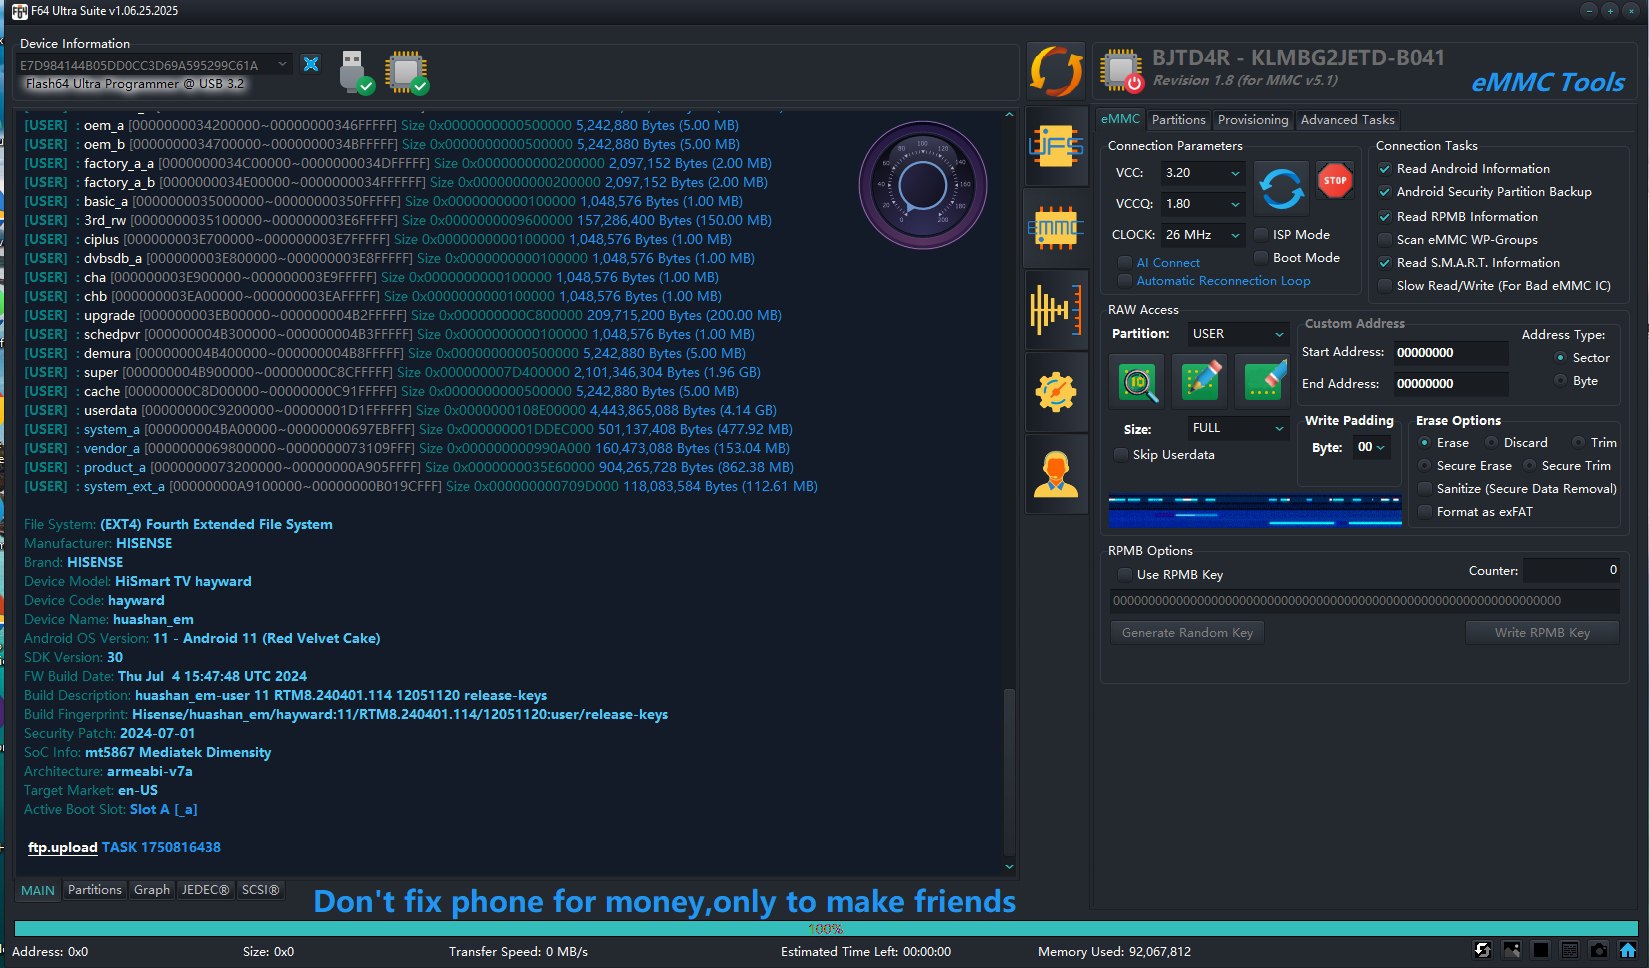Switch to the Provisioning tab

1253,120
